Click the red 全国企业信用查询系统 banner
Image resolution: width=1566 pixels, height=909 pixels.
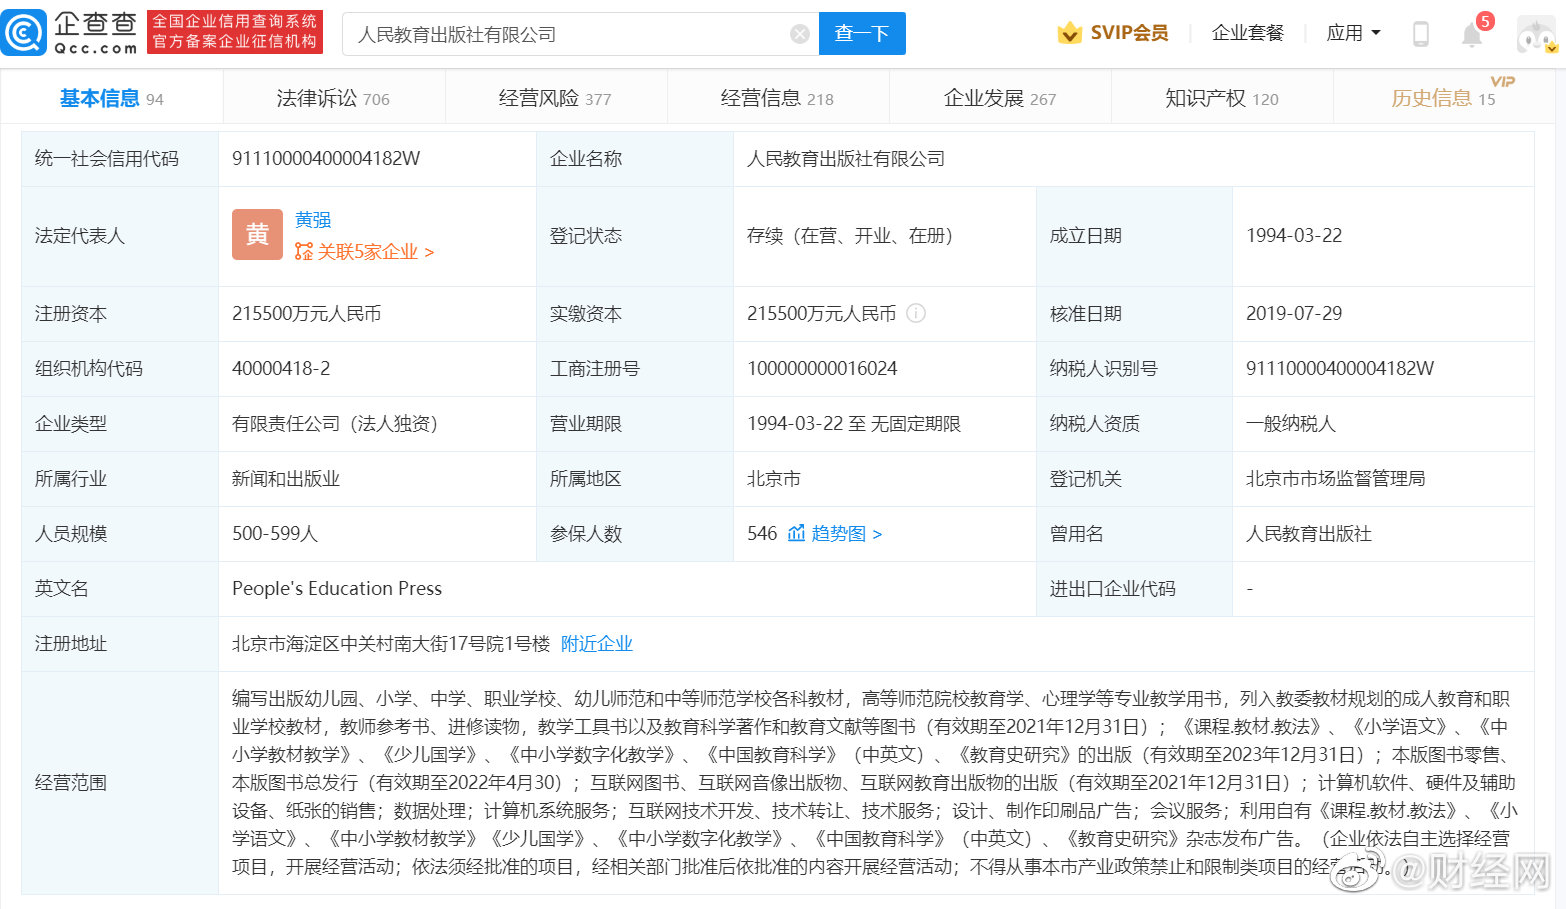pos(235,32)
